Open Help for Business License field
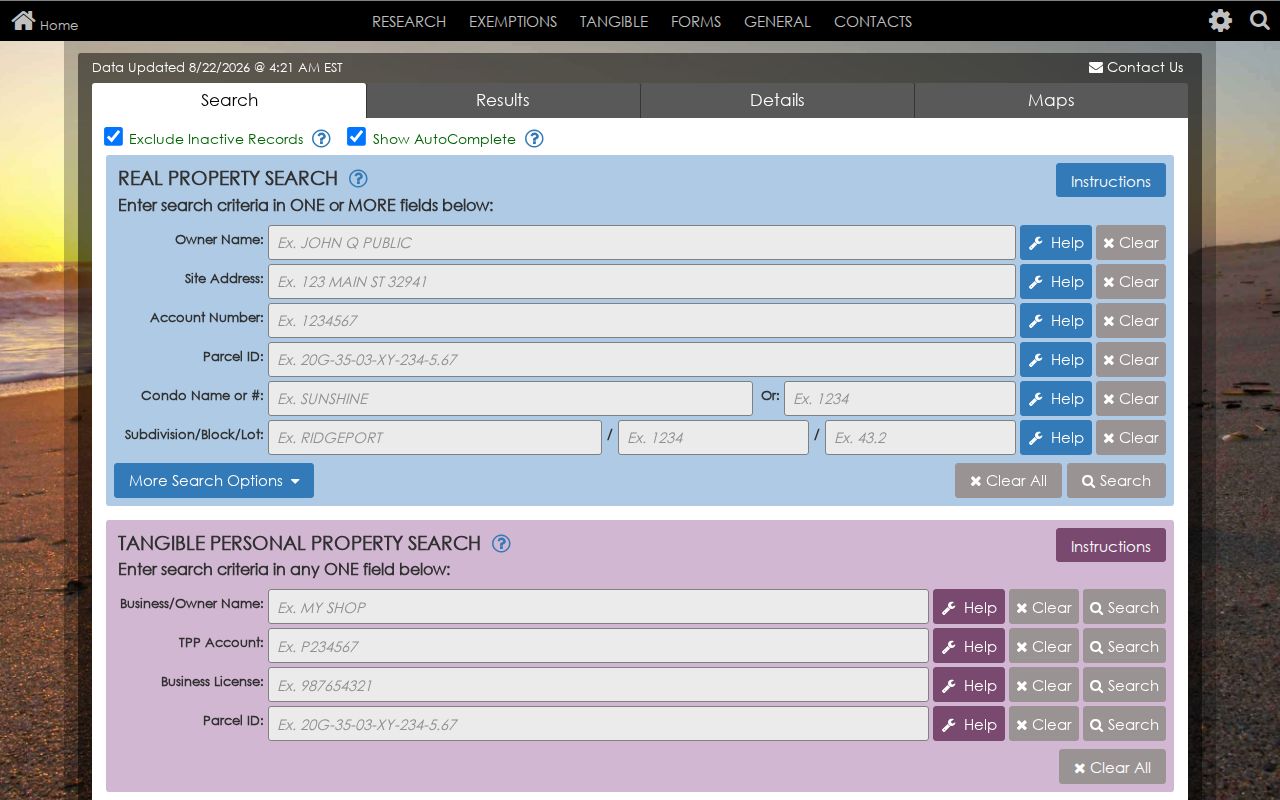This screenshot has height=800, width=1280. tap(969, 685)
